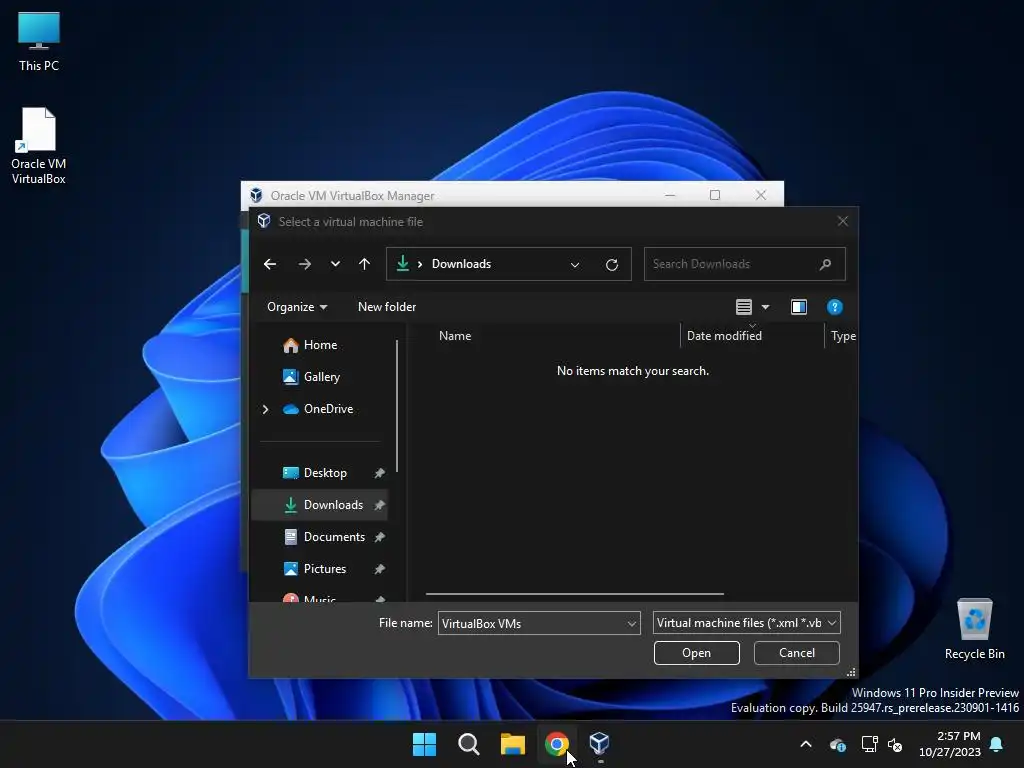Open notifications bell icon

(x=997, y=744)
